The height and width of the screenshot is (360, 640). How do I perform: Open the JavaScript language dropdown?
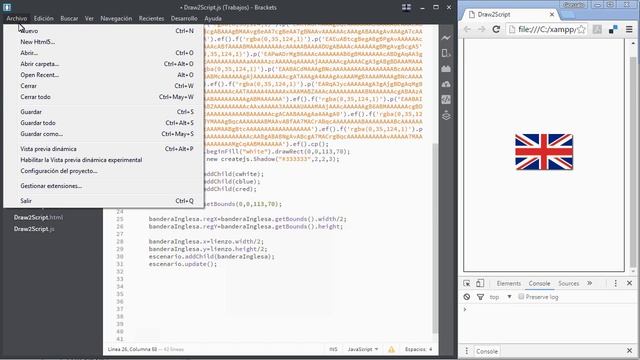click(362, 349)
